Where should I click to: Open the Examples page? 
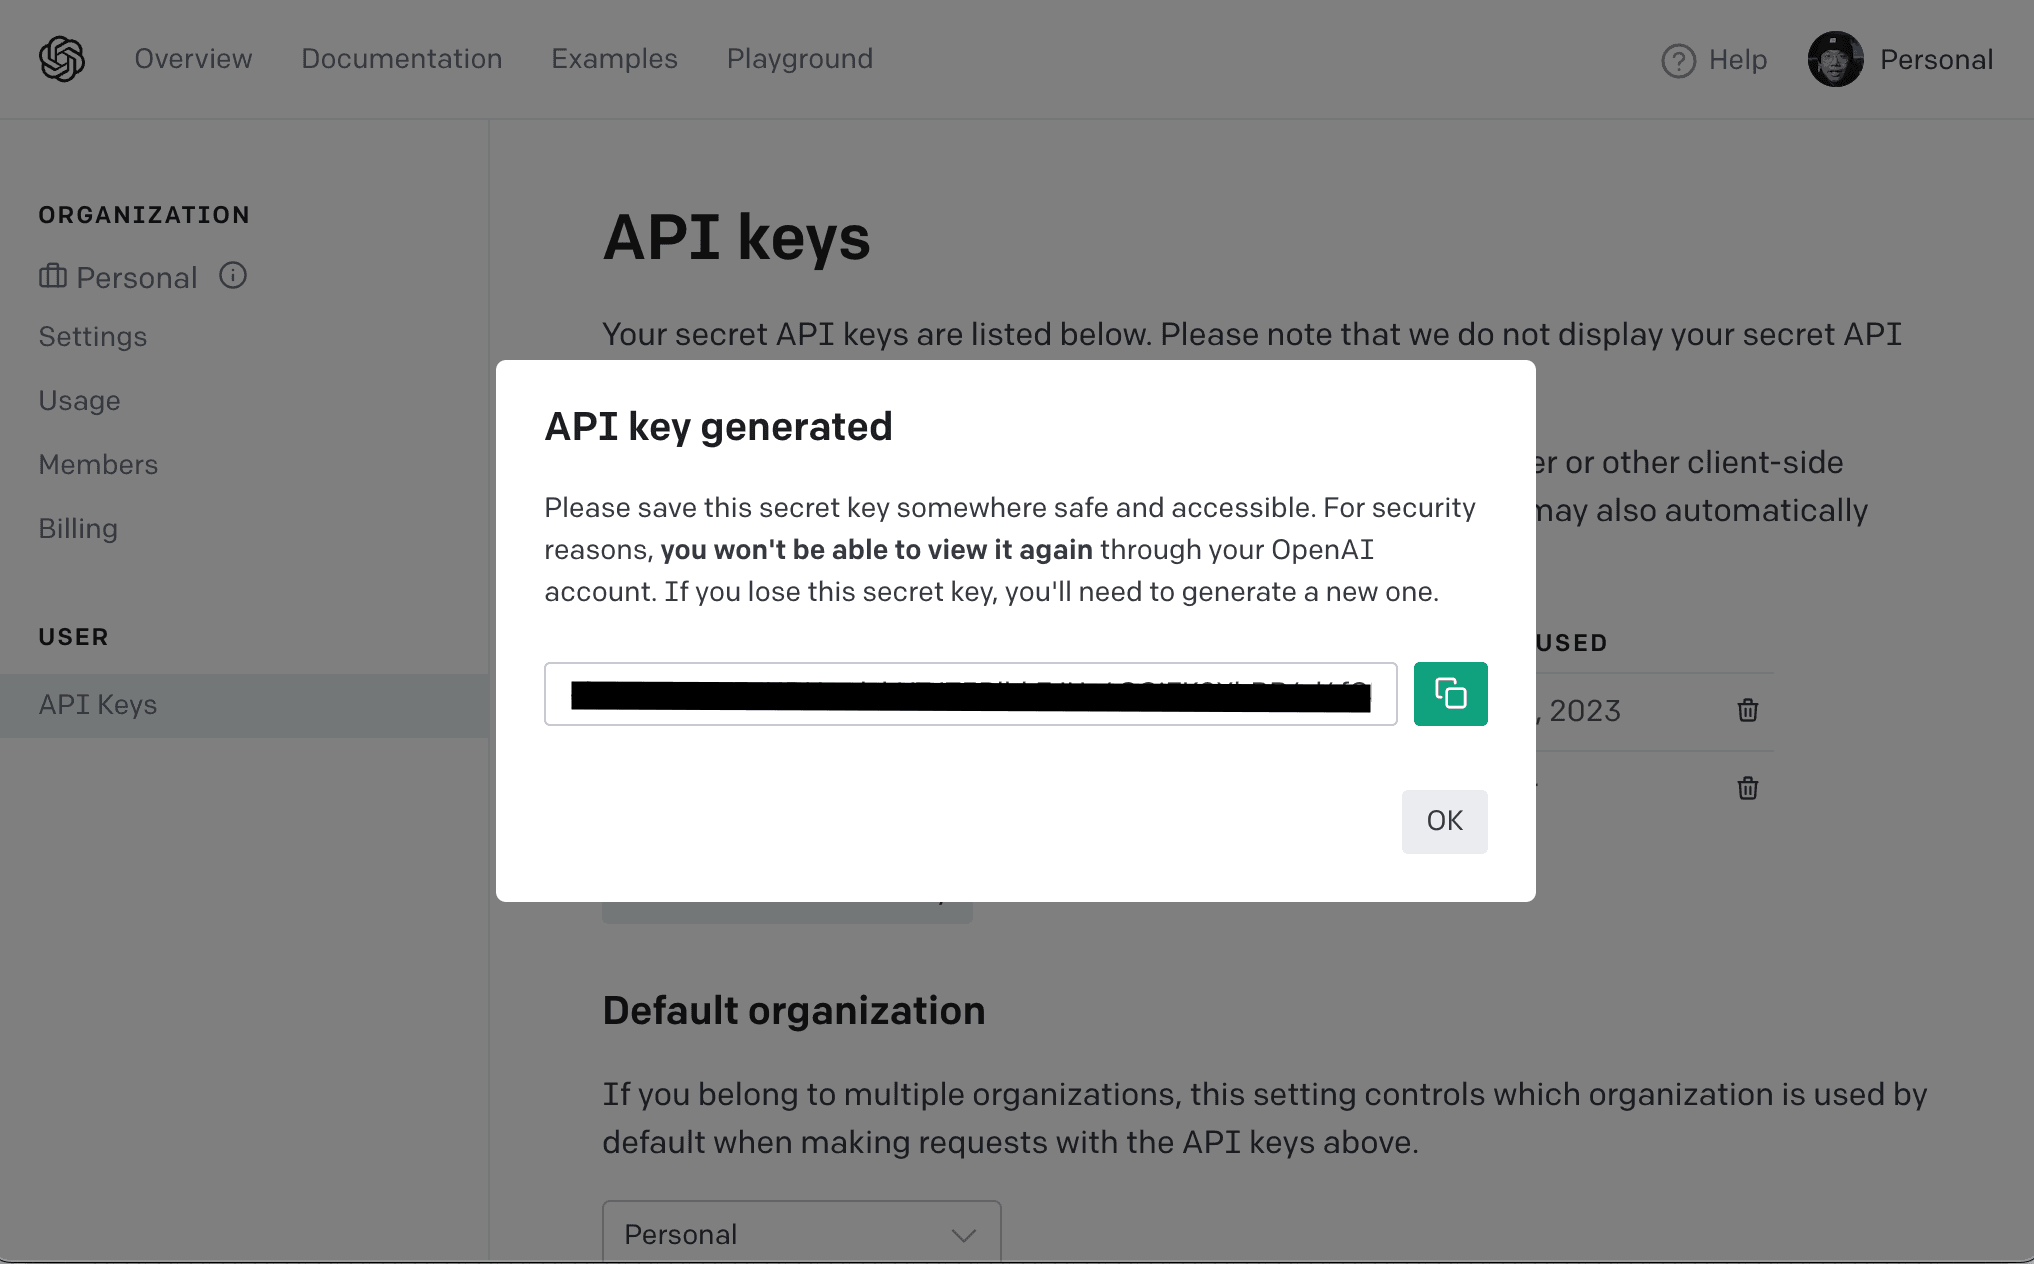[x=614, y=59]
